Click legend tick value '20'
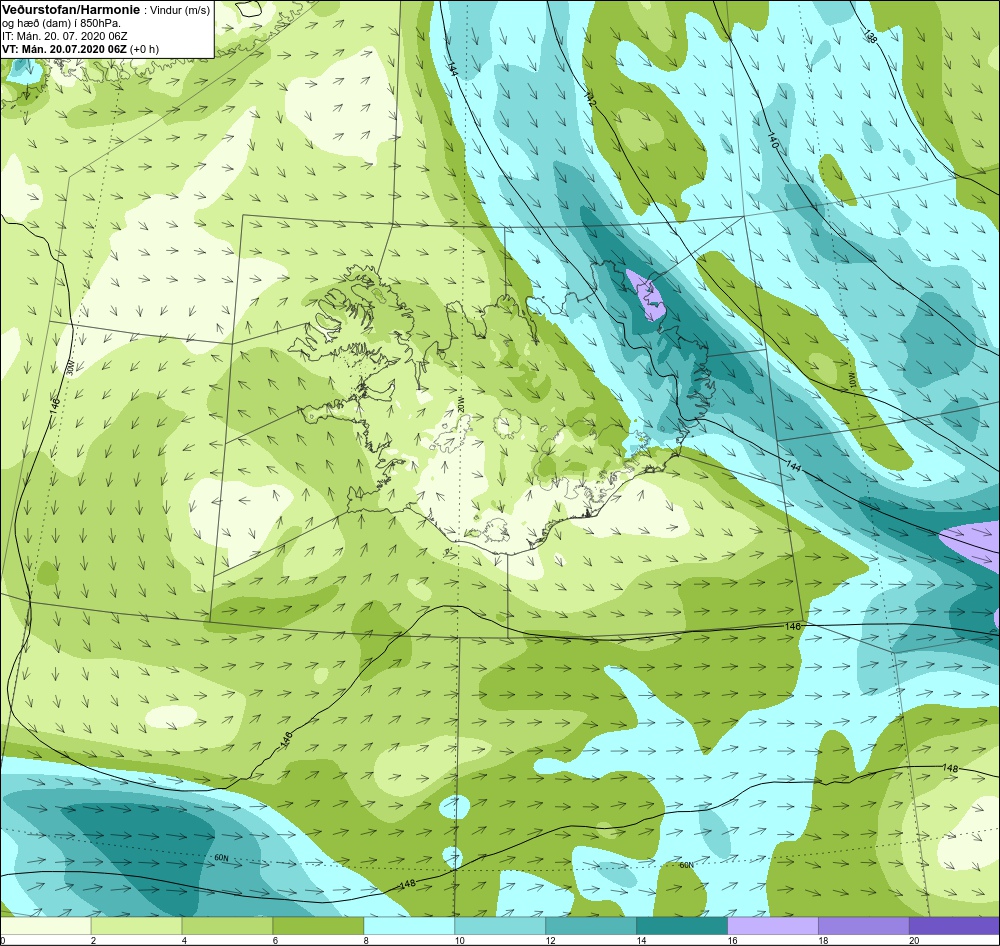This screenshot has height=946, width=1000. click(914, 940)
